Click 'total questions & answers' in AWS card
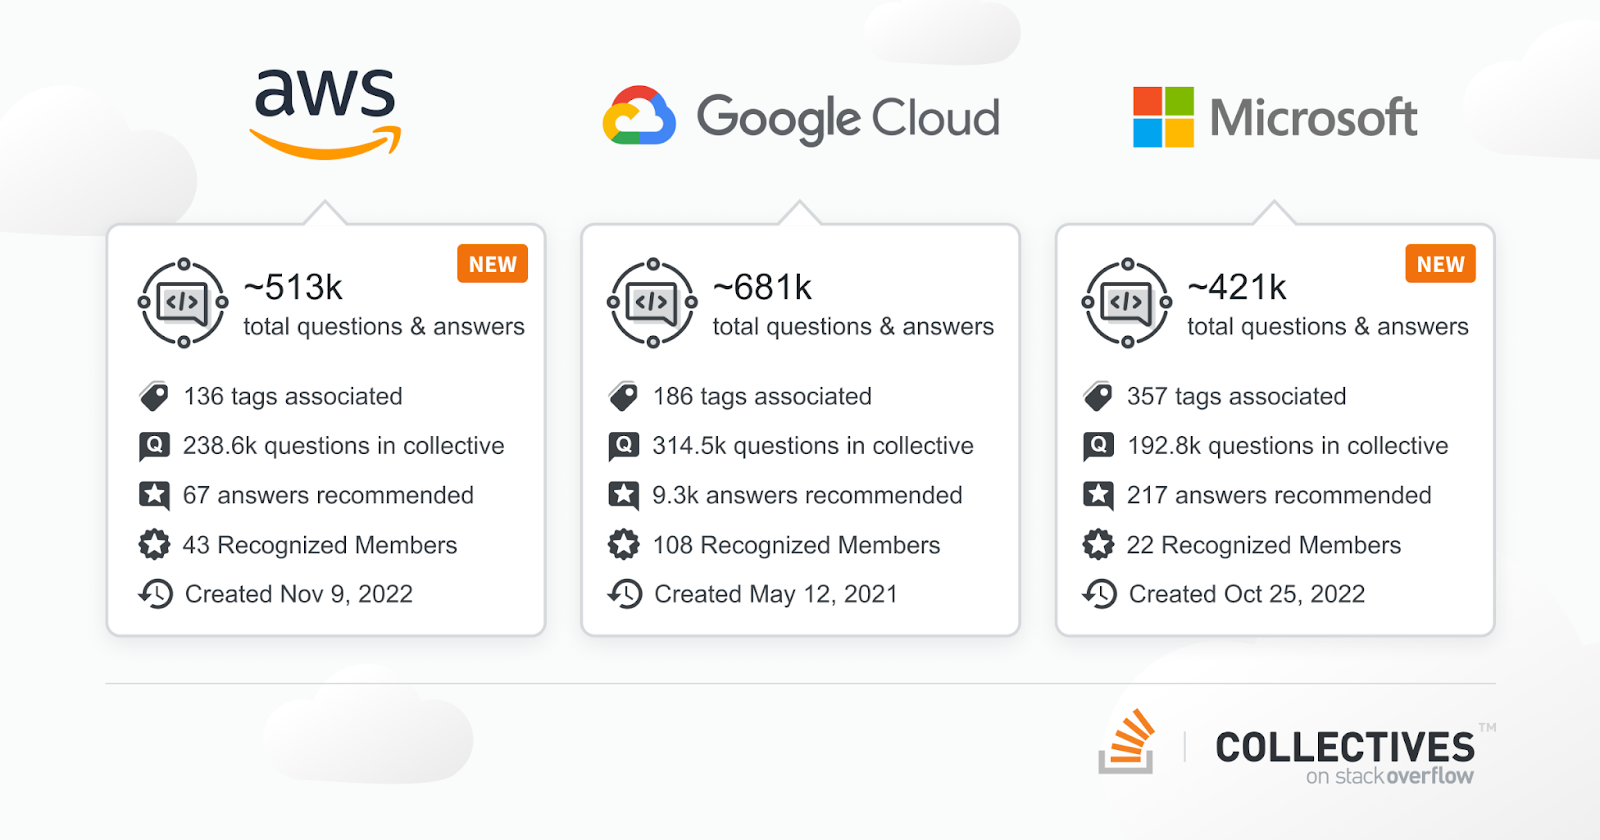The height and width of the screenshot is (840, 1600). pyautogui.click(x=384, y=326)
